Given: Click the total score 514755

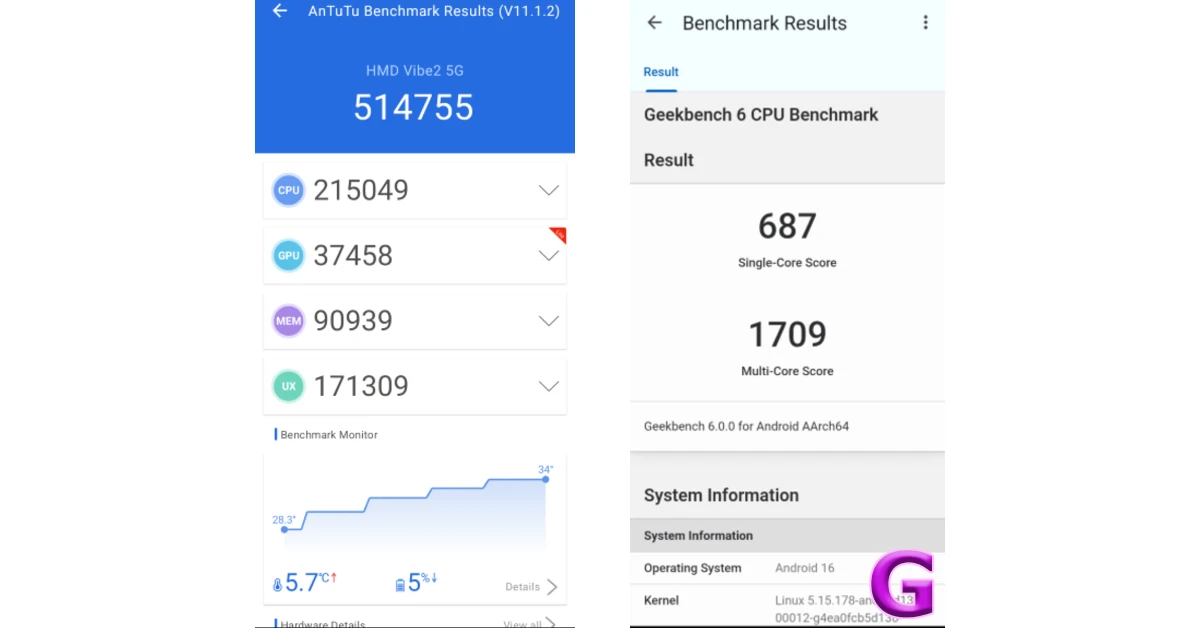Looking at the screenshot, I should (x=414, y=108).
